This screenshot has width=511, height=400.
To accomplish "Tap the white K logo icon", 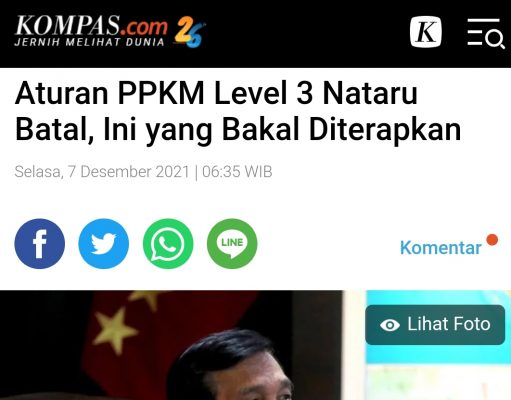I will pyautogui.click(x=426, y=32).
